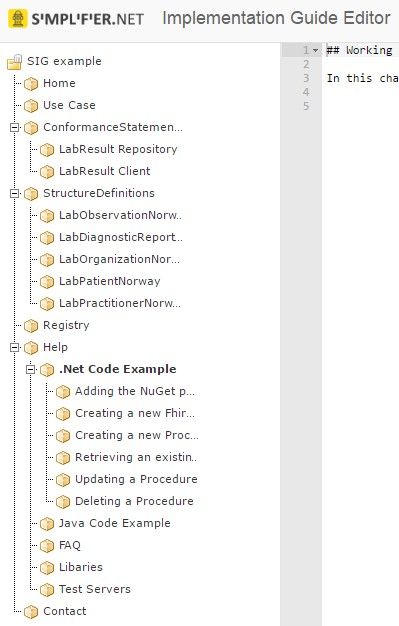Image resolution: width=399 pixels, height=626 pixels.
Task: Fold line 1 in the editor gutter
Action: pyautogui.click(x=316, y=51)
